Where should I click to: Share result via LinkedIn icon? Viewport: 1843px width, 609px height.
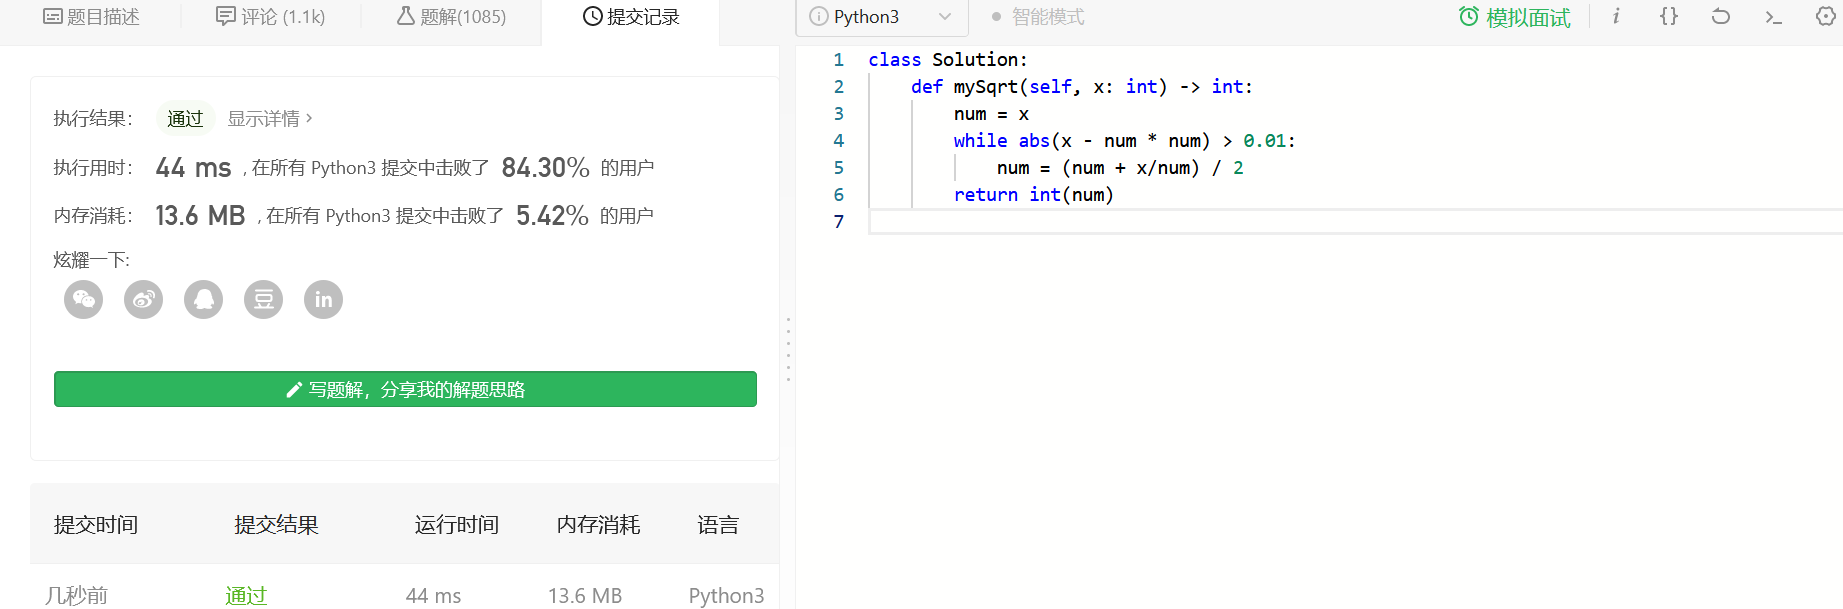[x=324, y=300]
